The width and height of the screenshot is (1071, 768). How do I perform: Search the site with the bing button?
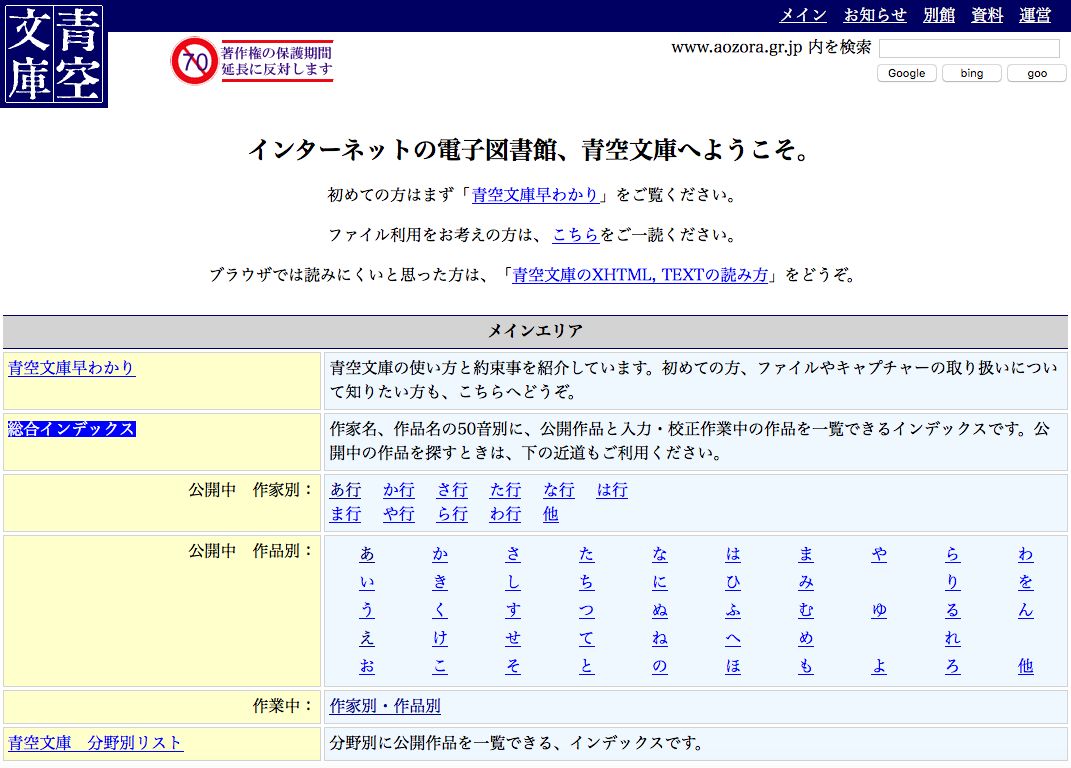tap(971, 73)
